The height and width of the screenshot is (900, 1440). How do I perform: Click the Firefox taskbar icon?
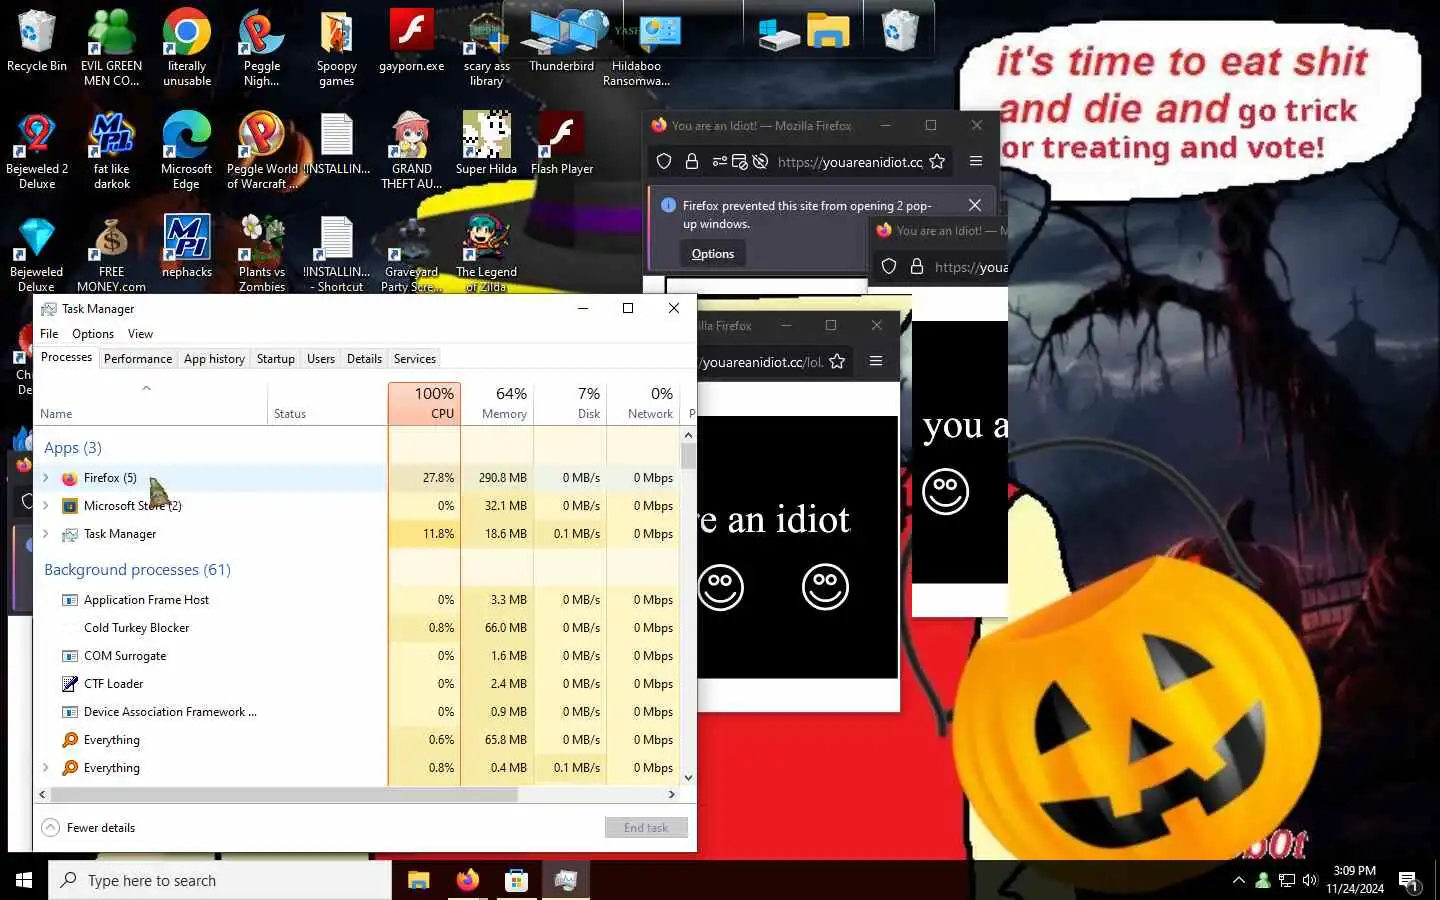click(467, 880)
